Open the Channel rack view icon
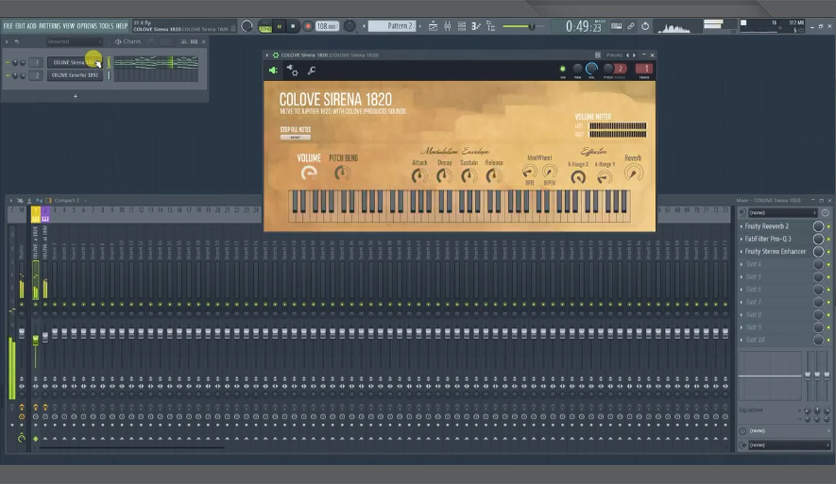The height and width of the screenshot is (484, 836). click(462, 26)
